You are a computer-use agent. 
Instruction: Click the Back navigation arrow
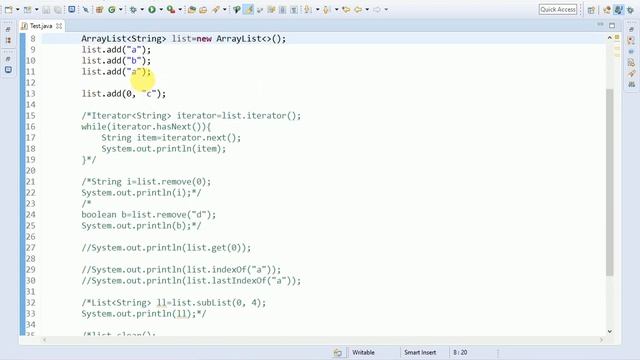click(x=358, y=9)
